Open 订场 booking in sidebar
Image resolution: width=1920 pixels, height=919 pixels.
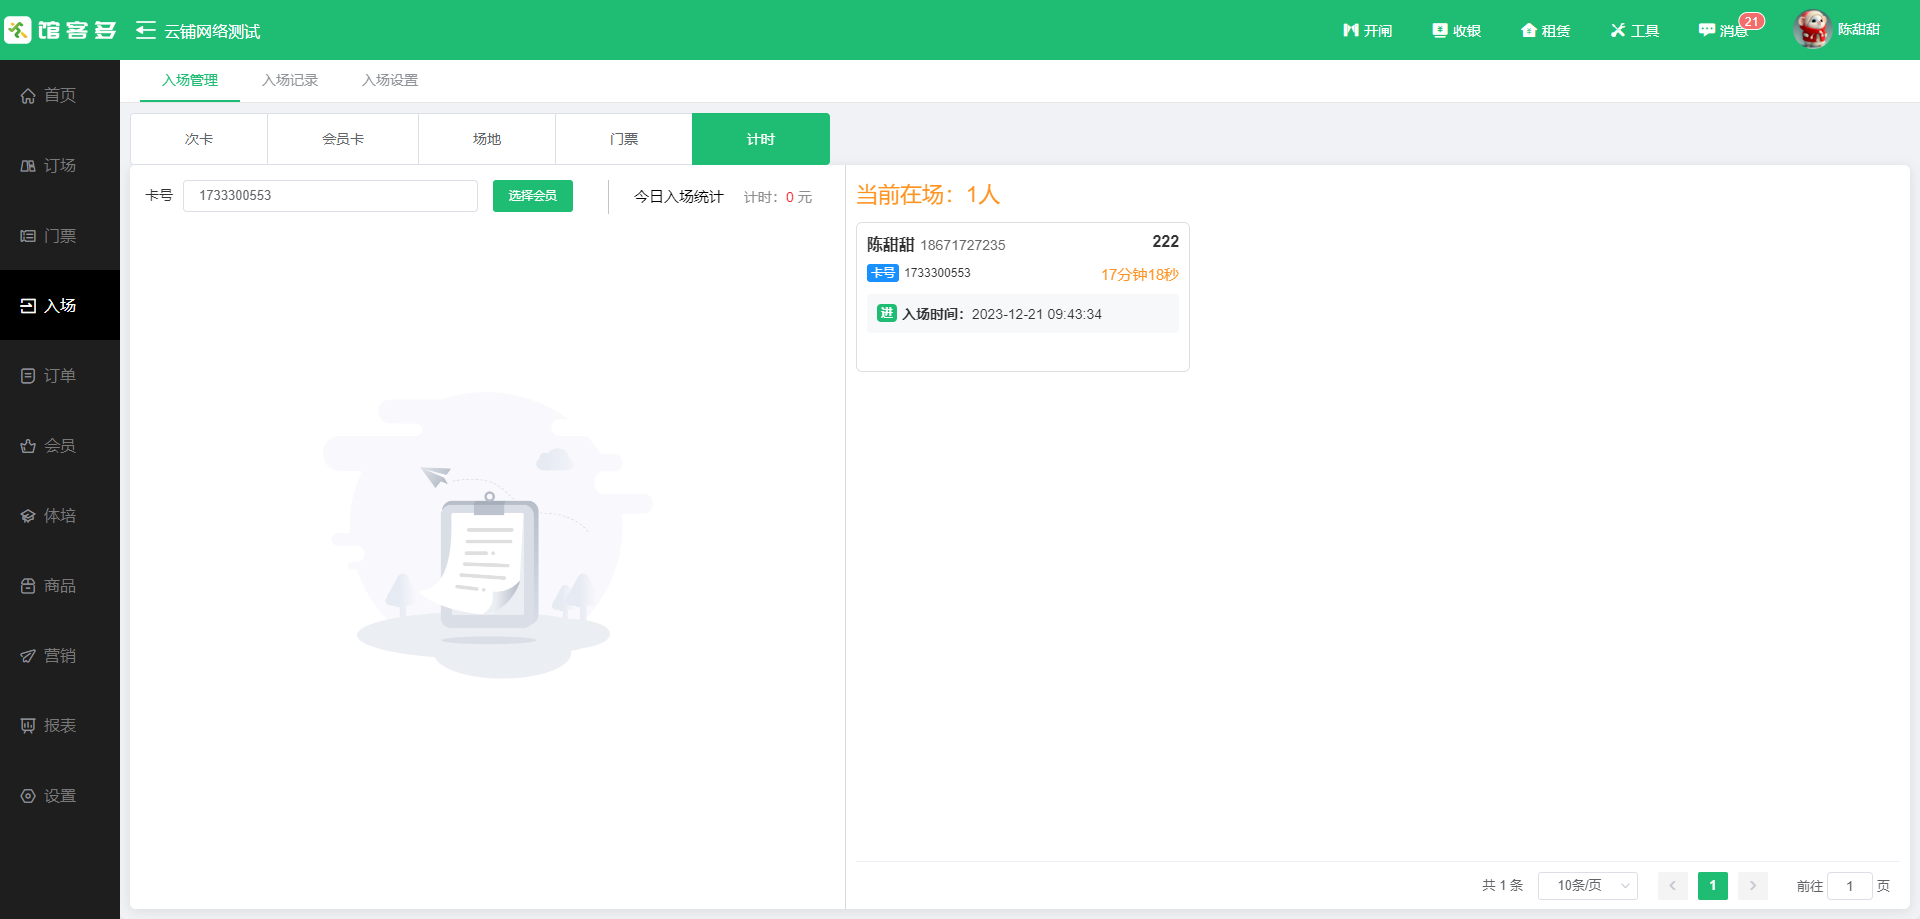[x=59, y=166]
